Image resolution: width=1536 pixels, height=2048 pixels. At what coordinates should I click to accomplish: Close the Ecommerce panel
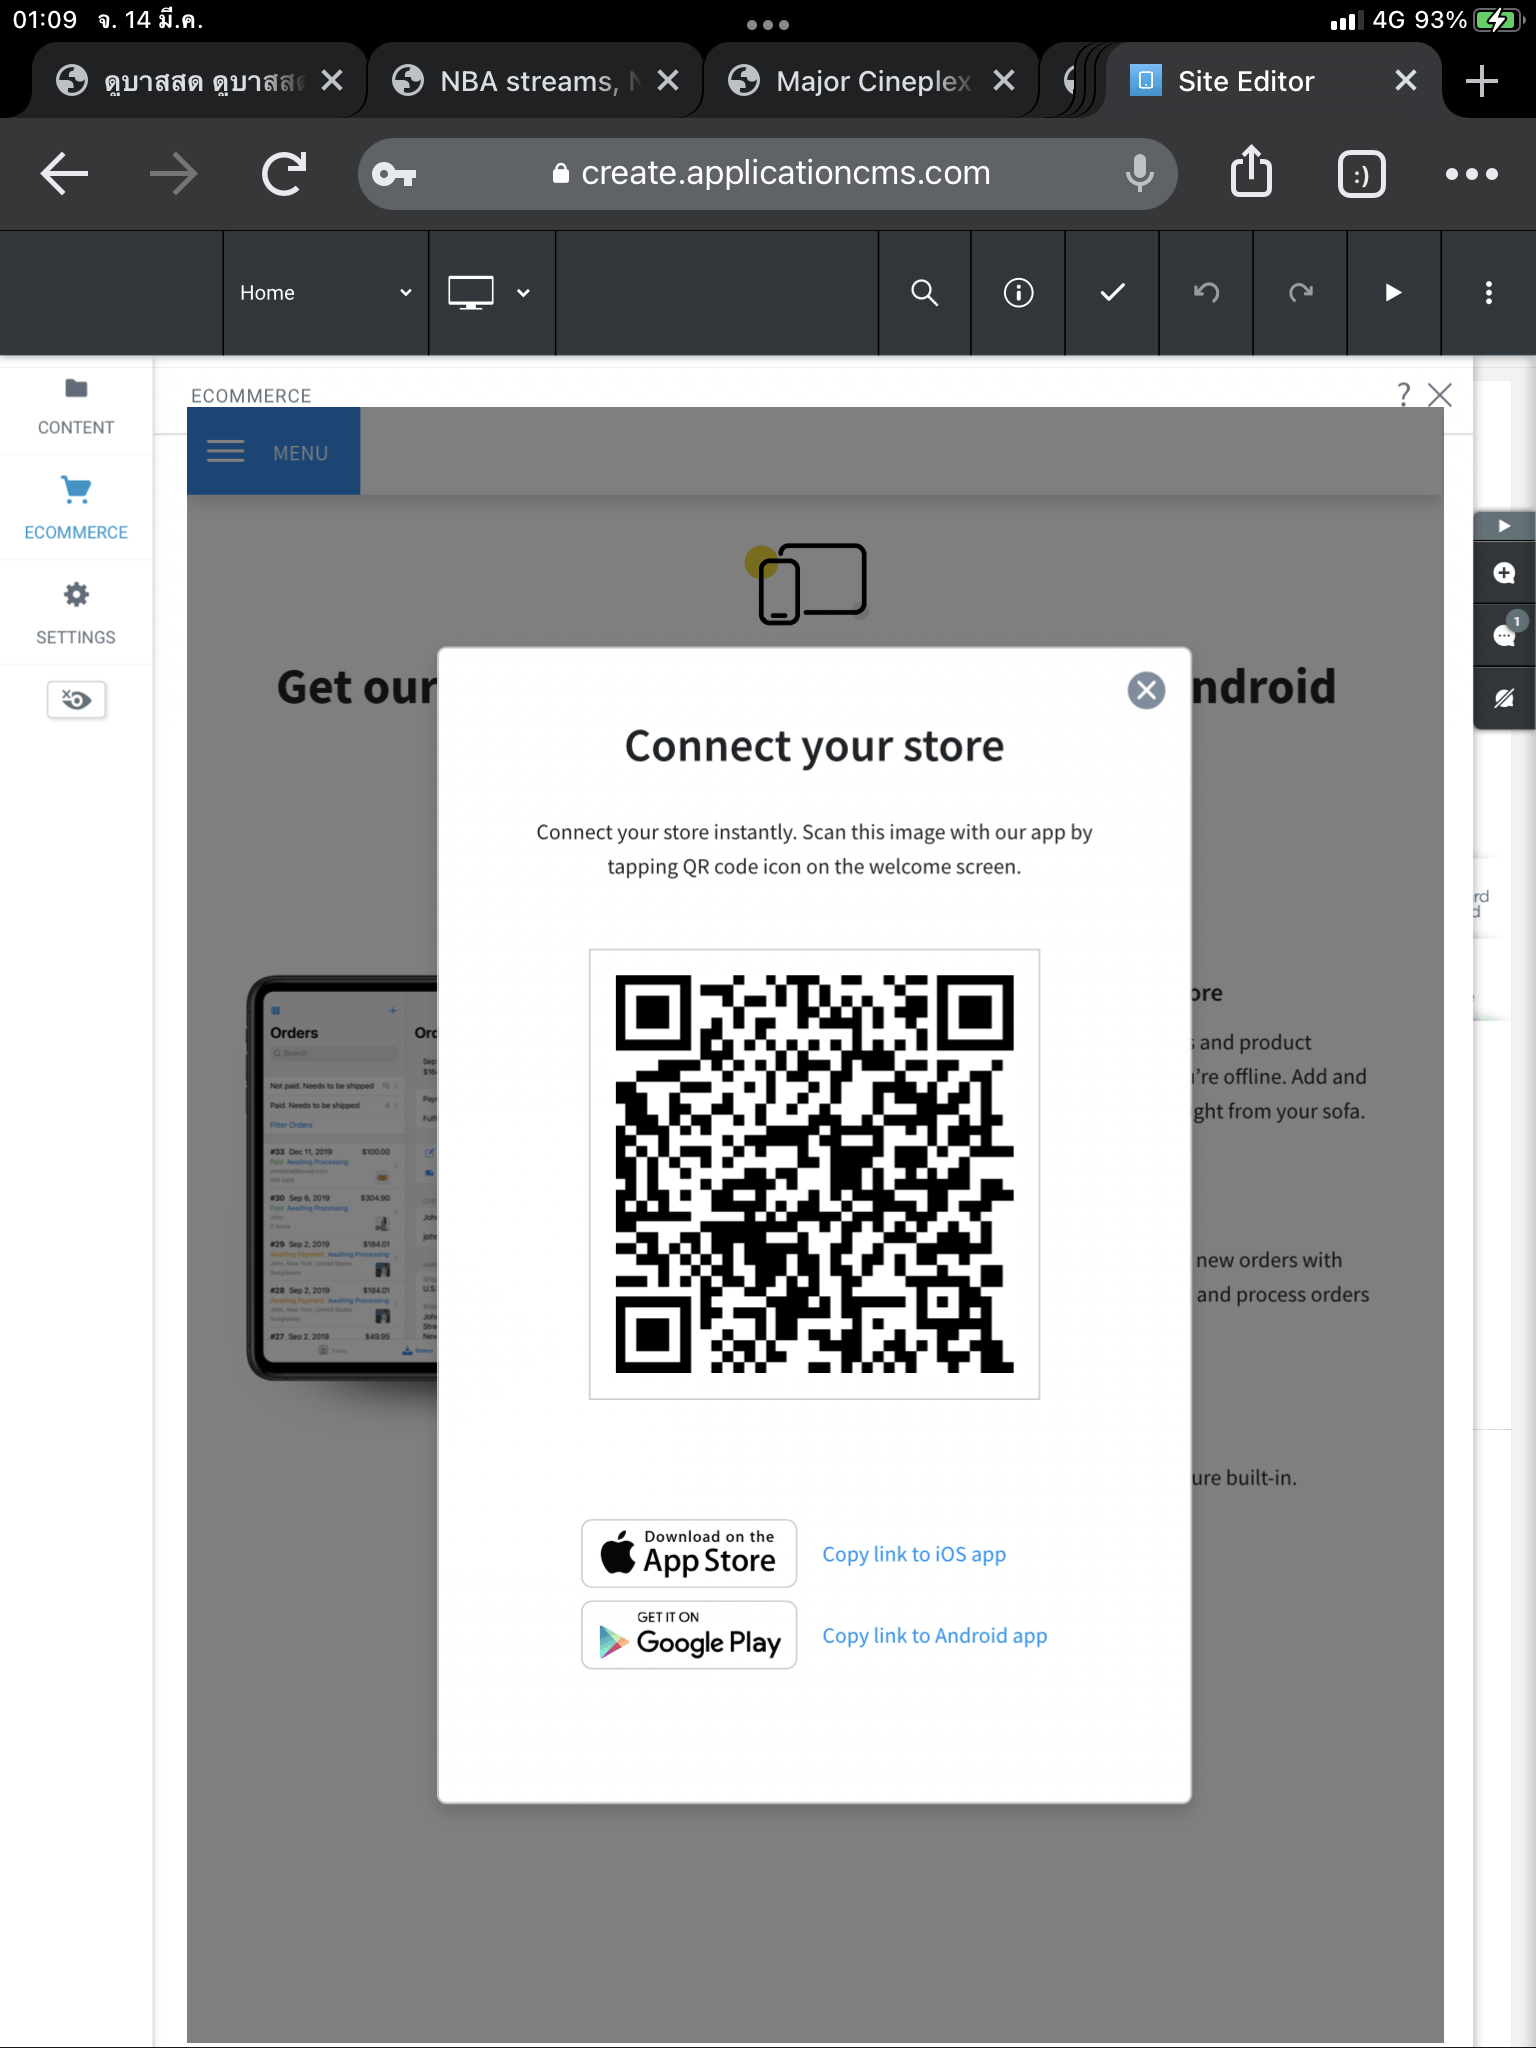tap(1440, 395)
